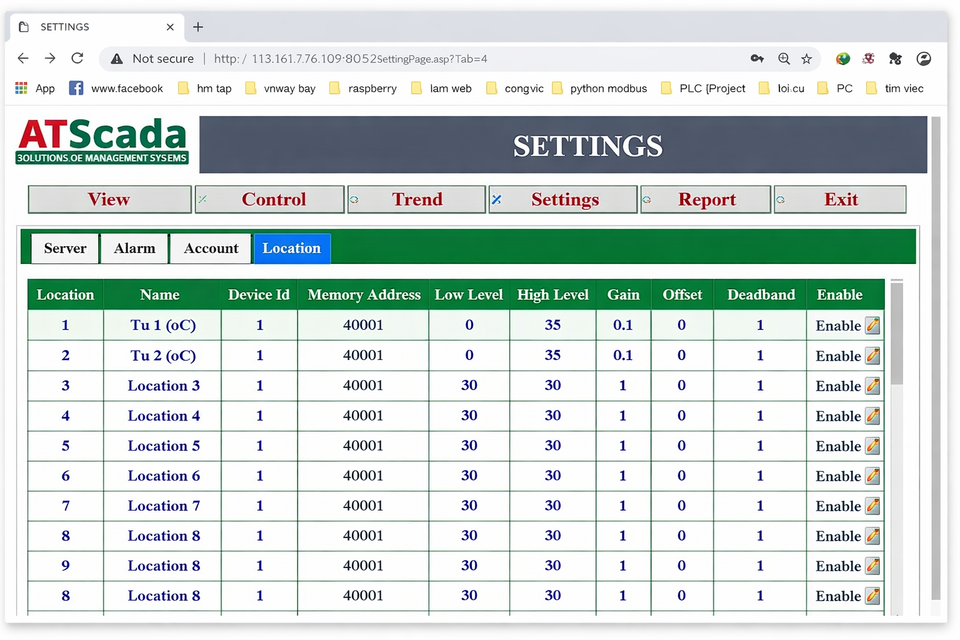Edit the Location 3 row using its pencil icon
The width and height of the screenshot is (960, 640).
click(872, 385)
